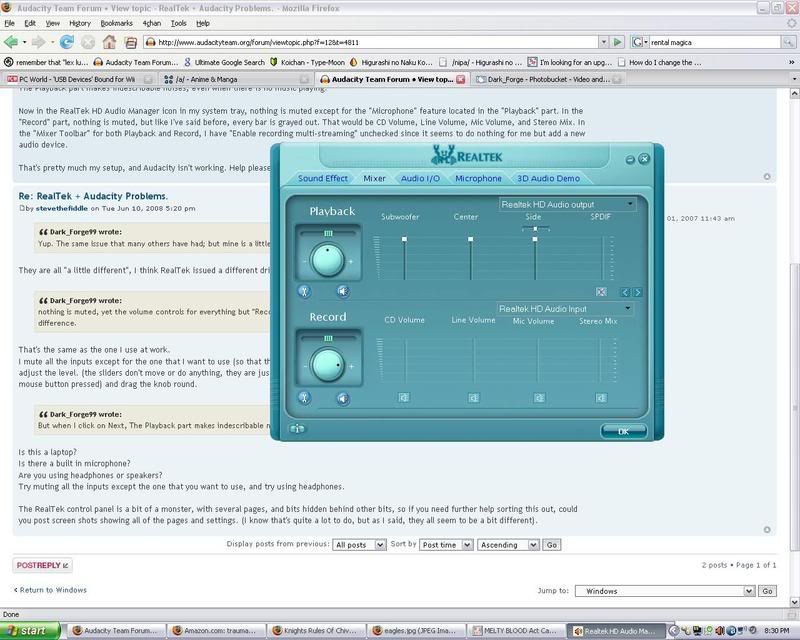800x640 pixels.
Task: Go to Firefox home page icon
Action: (x=108, y=42)
